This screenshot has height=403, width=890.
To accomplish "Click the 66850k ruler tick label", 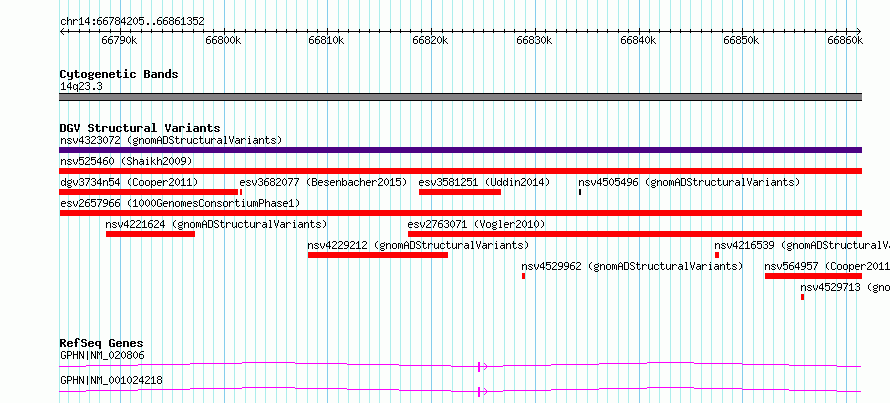I will [741, 40].
